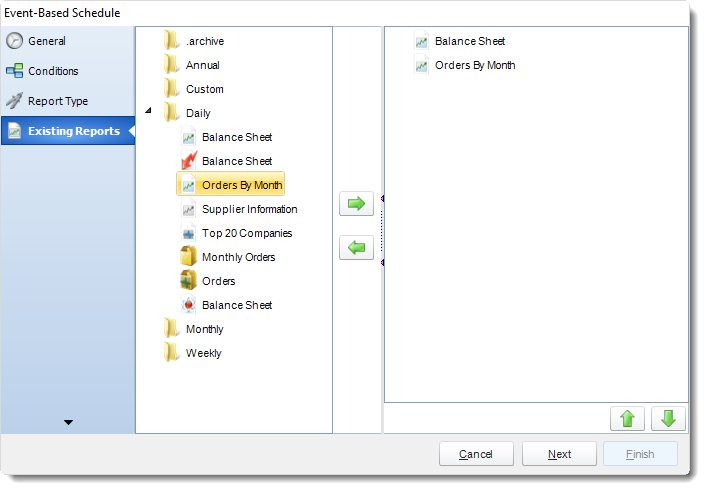
Task: Select Balance Sheet text in right list
Action: [x=470, y=41]
